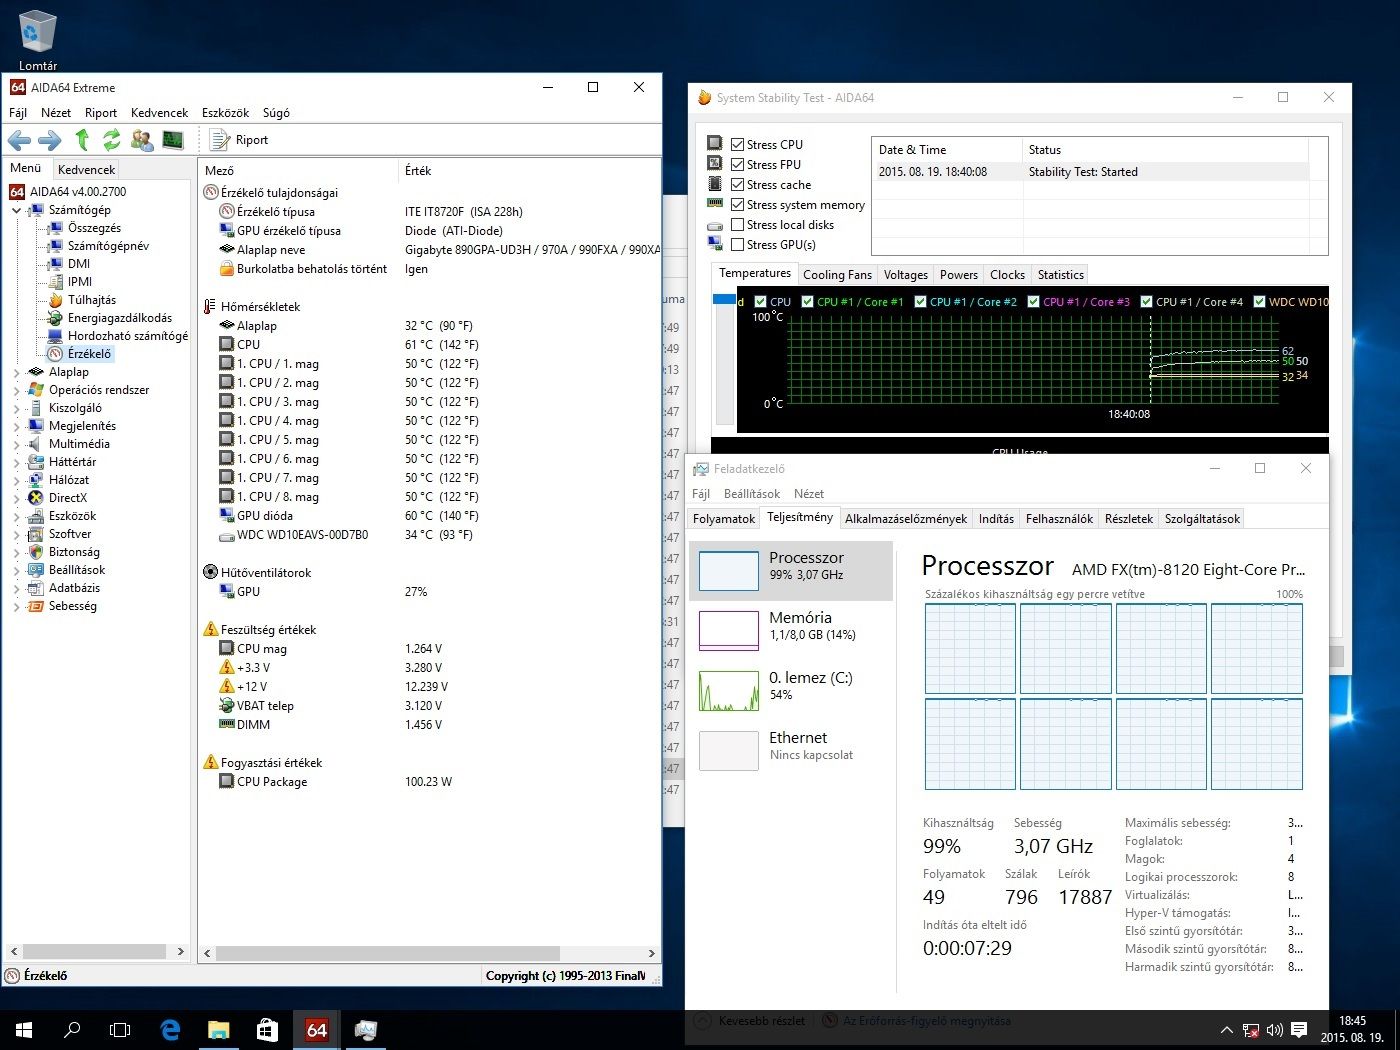The image size is (1400, 1050).
Task: Expand the Megjelenítés tree node
Action: point(16,426)
